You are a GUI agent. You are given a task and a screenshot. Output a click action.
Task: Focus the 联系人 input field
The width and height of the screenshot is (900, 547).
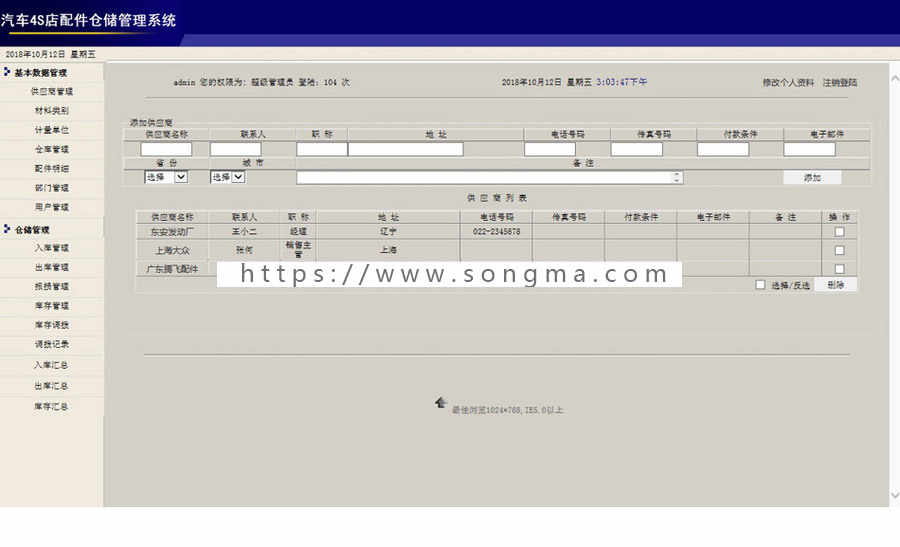(x=235, y=149)
